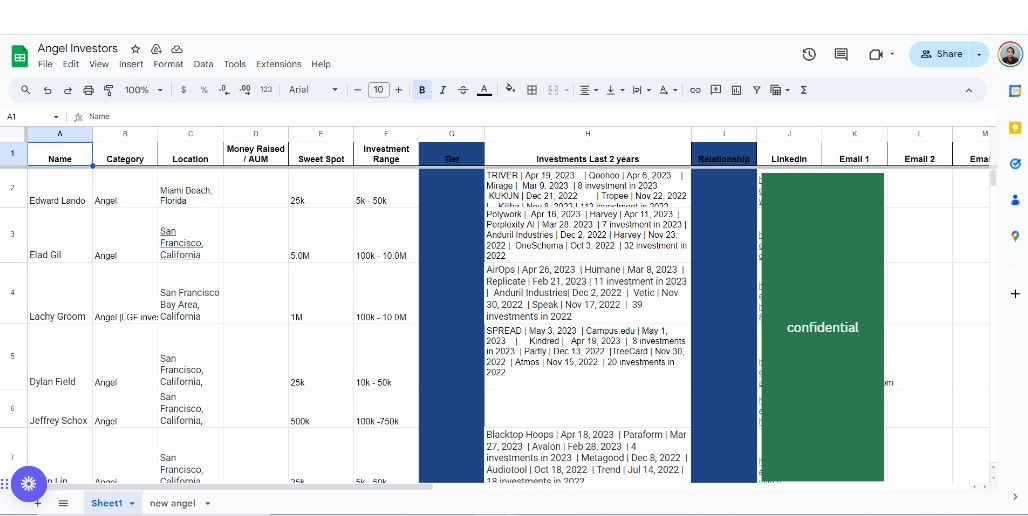Click the Name Box showing A1
Image resolution: width=1028 pixels, height=516 pixels.
tap(33, 117)
